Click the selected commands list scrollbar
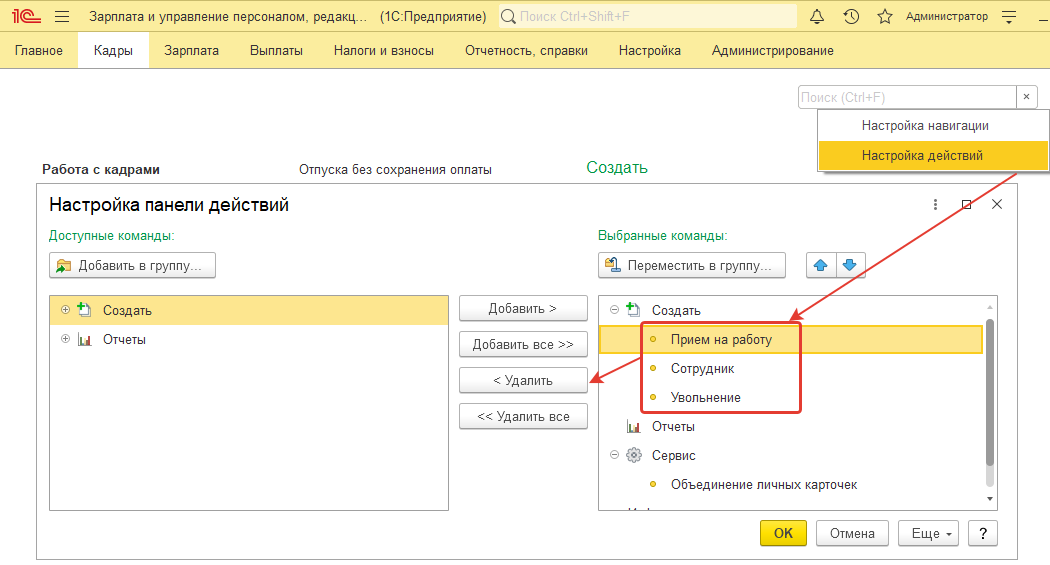The image size is (1050, 565). point(990,390)
